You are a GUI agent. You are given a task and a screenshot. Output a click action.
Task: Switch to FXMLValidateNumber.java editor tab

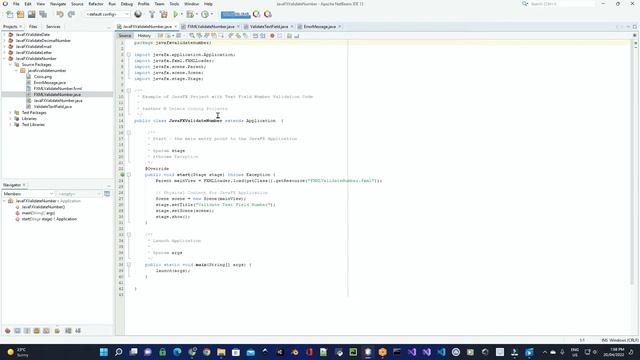211,27
